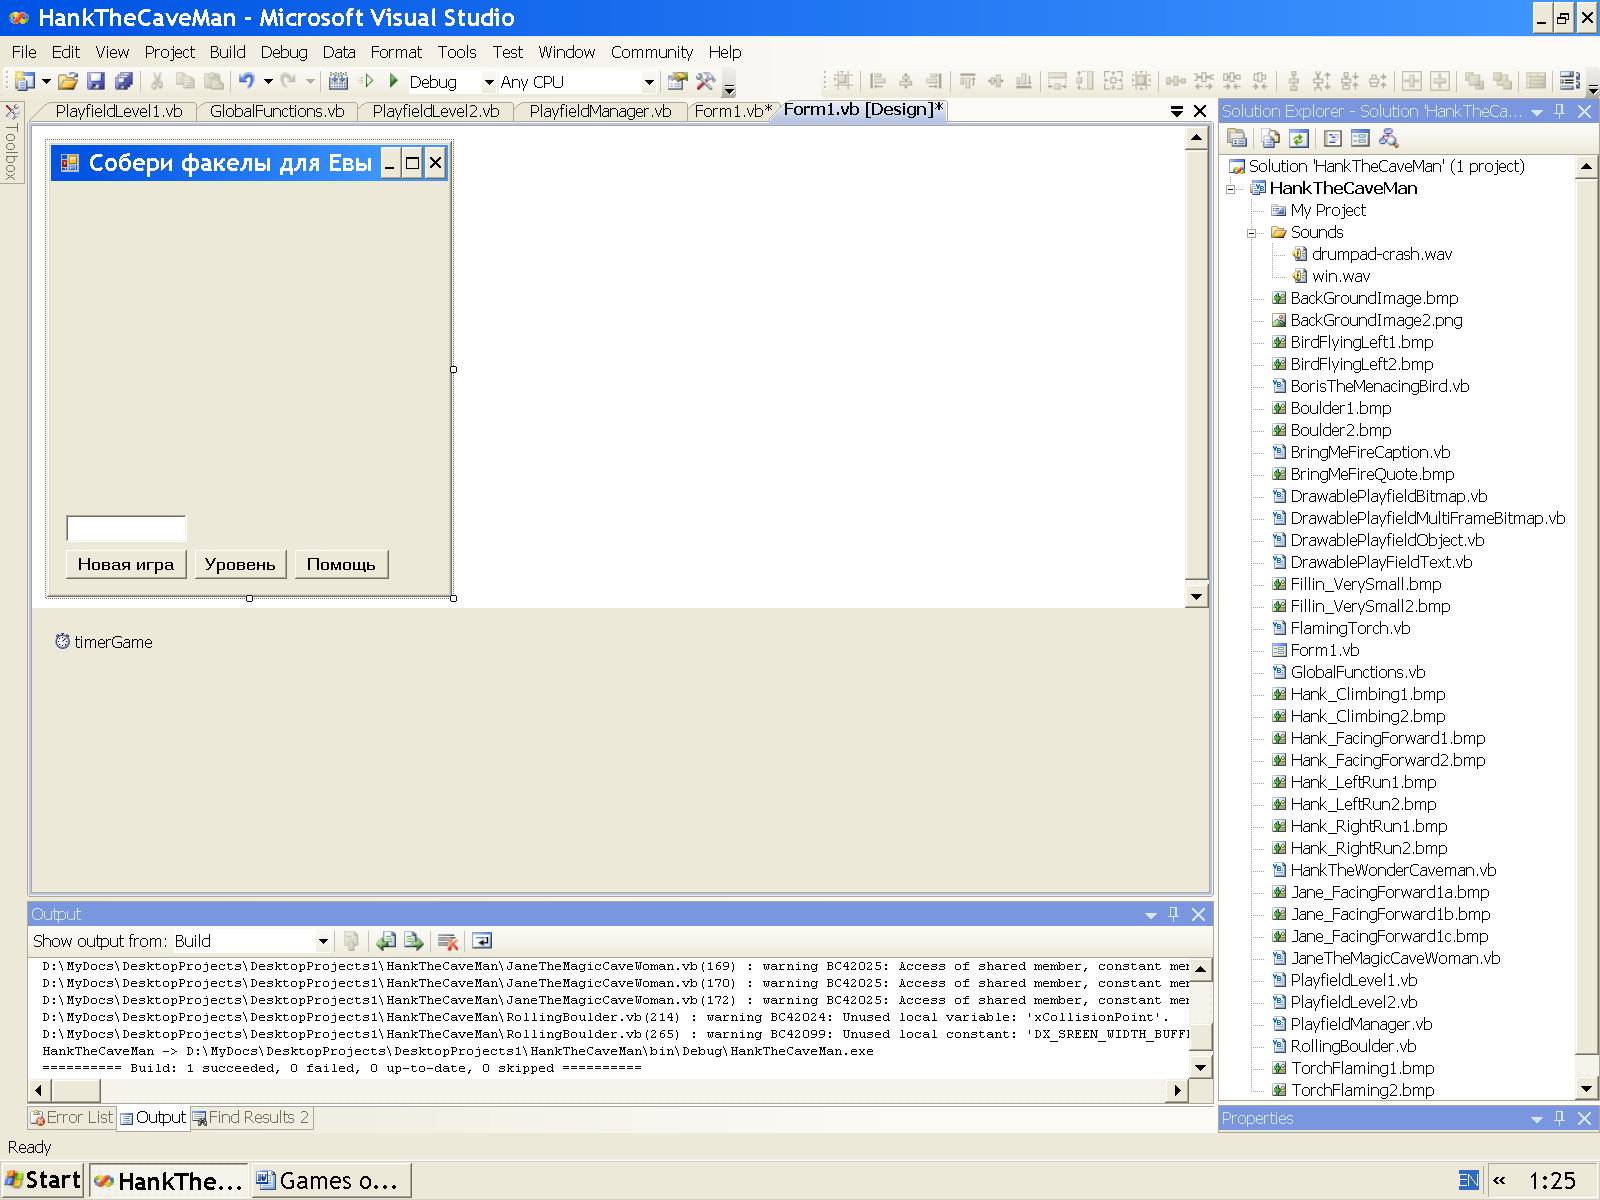
Task: Click View Class Diagram icon in Solution Explorer
Action: coord(1388,139)
